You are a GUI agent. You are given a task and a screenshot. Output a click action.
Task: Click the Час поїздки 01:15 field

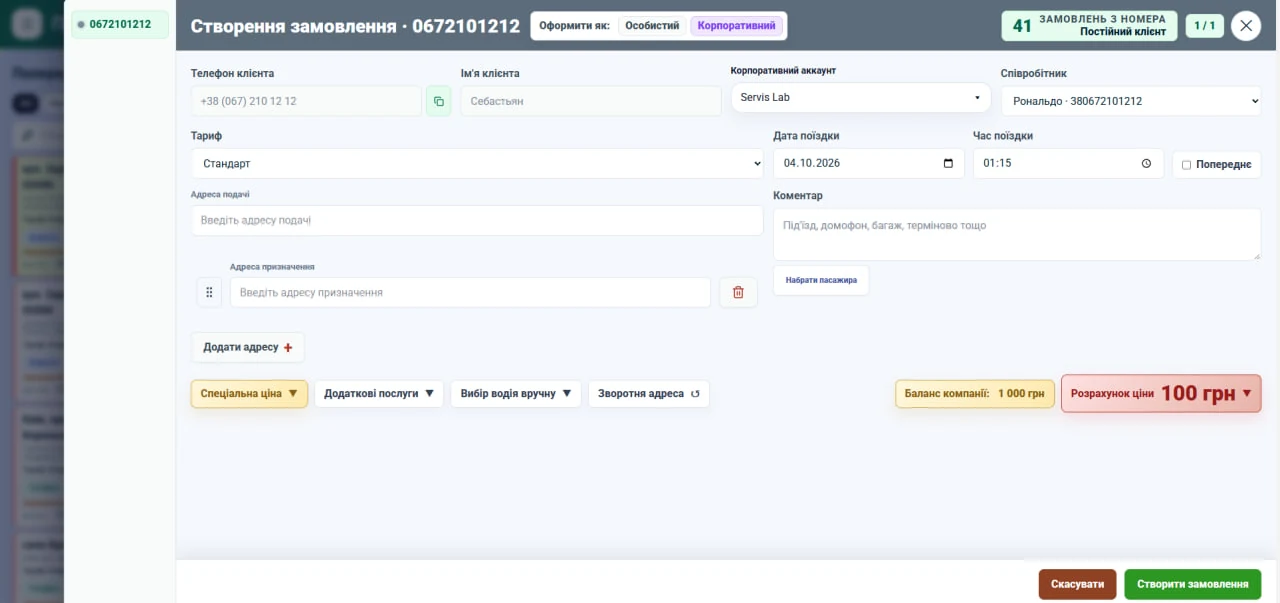tap(1068, 163)
